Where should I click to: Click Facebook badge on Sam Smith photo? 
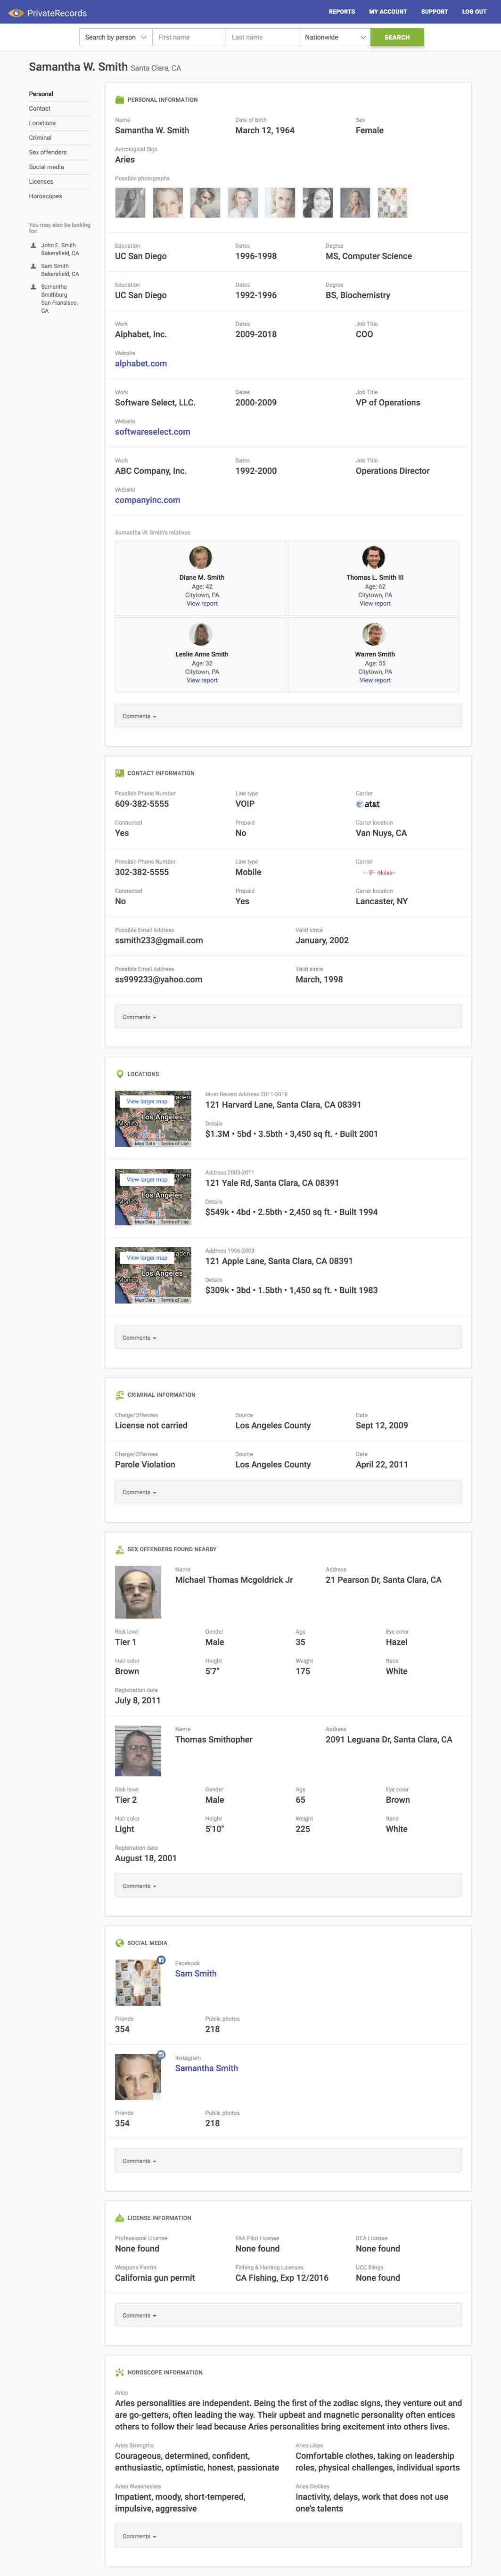tap(161, 1961)
